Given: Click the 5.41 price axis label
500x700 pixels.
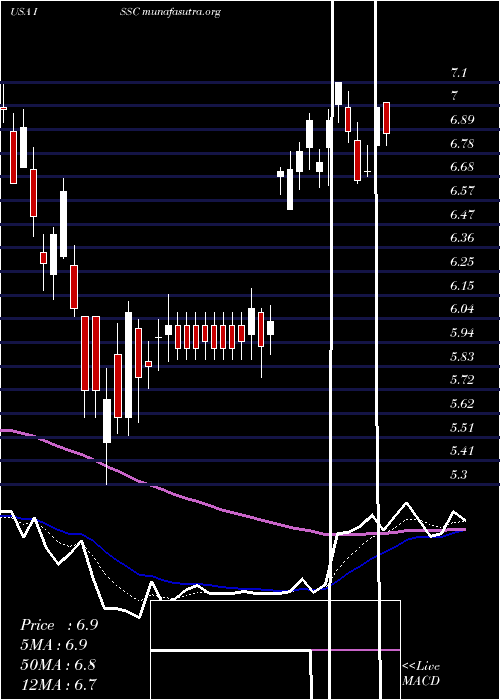Looking at the screenshot, I should click(x=462, y=450).
